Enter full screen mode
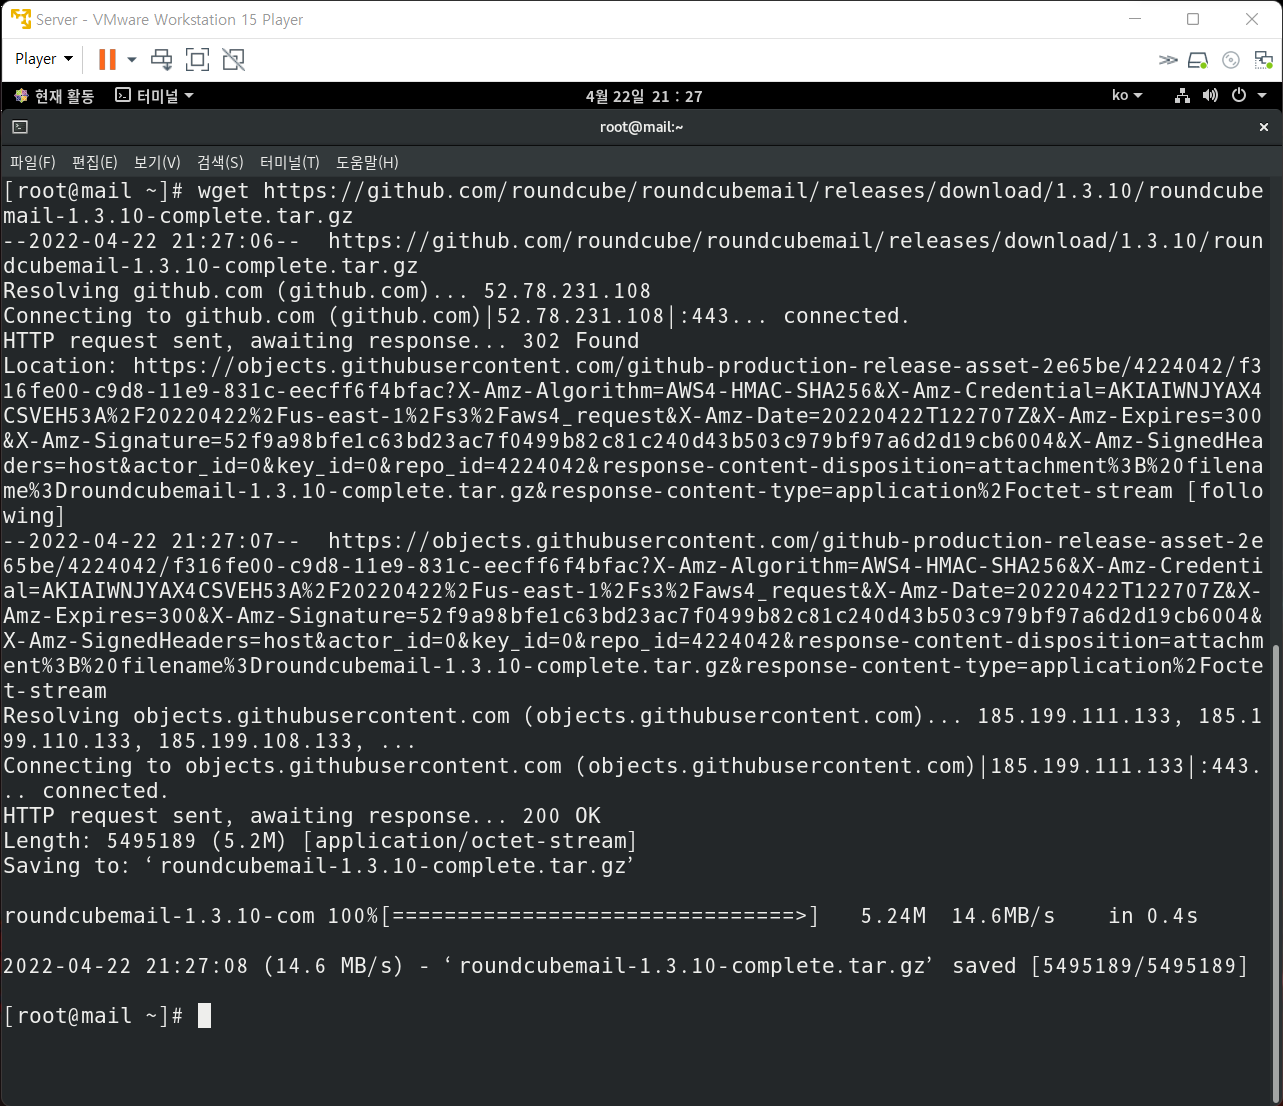Screen dimensions: 1283x1106 (x=198, y=60)
